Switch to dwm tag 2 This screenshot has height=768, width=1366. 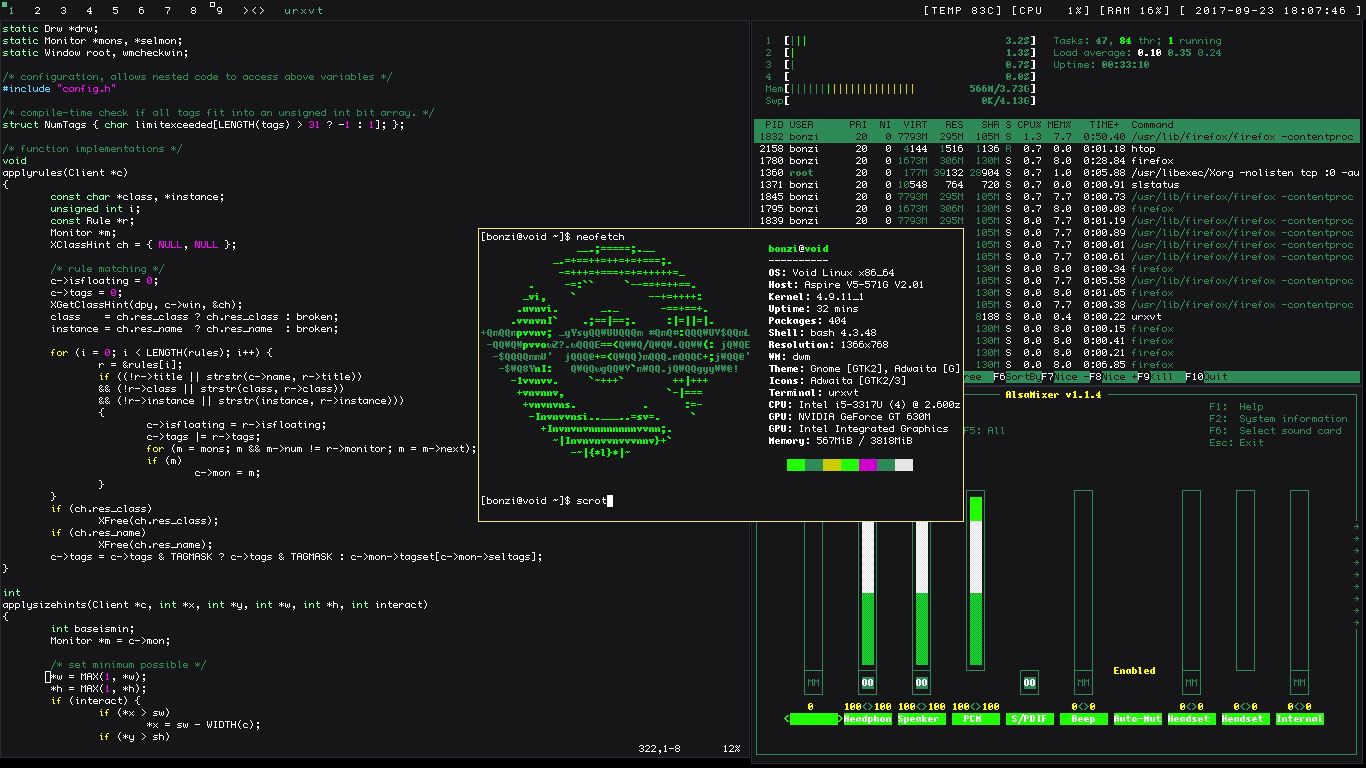37,10
